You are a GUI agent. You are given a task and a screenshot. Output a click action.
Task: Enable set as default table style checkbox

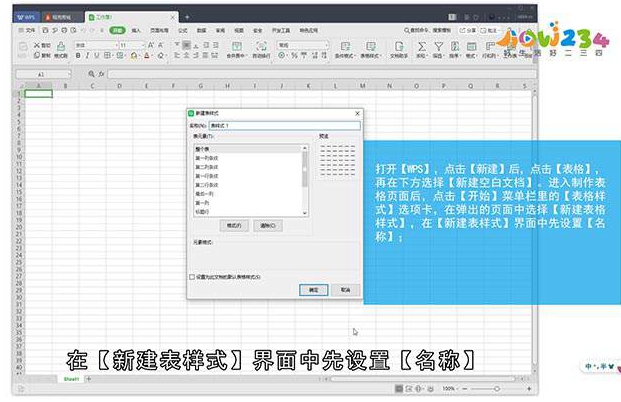tap(192, 277)
